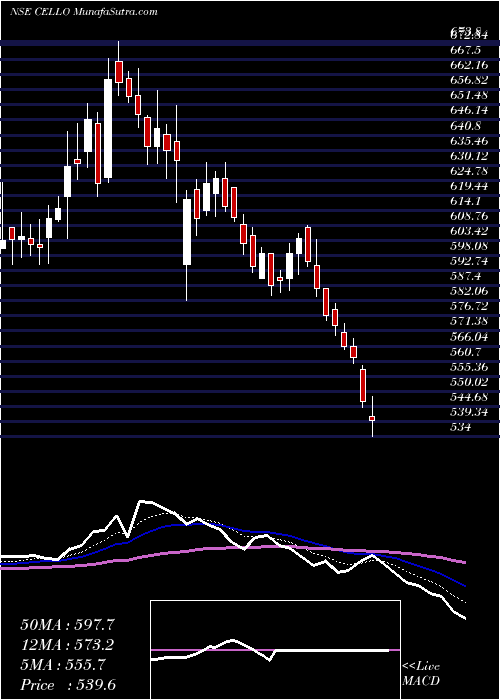This screenshot has width=500, height=700.
Task: Click the 656.82 price axis label
Action: pos(469,80)
